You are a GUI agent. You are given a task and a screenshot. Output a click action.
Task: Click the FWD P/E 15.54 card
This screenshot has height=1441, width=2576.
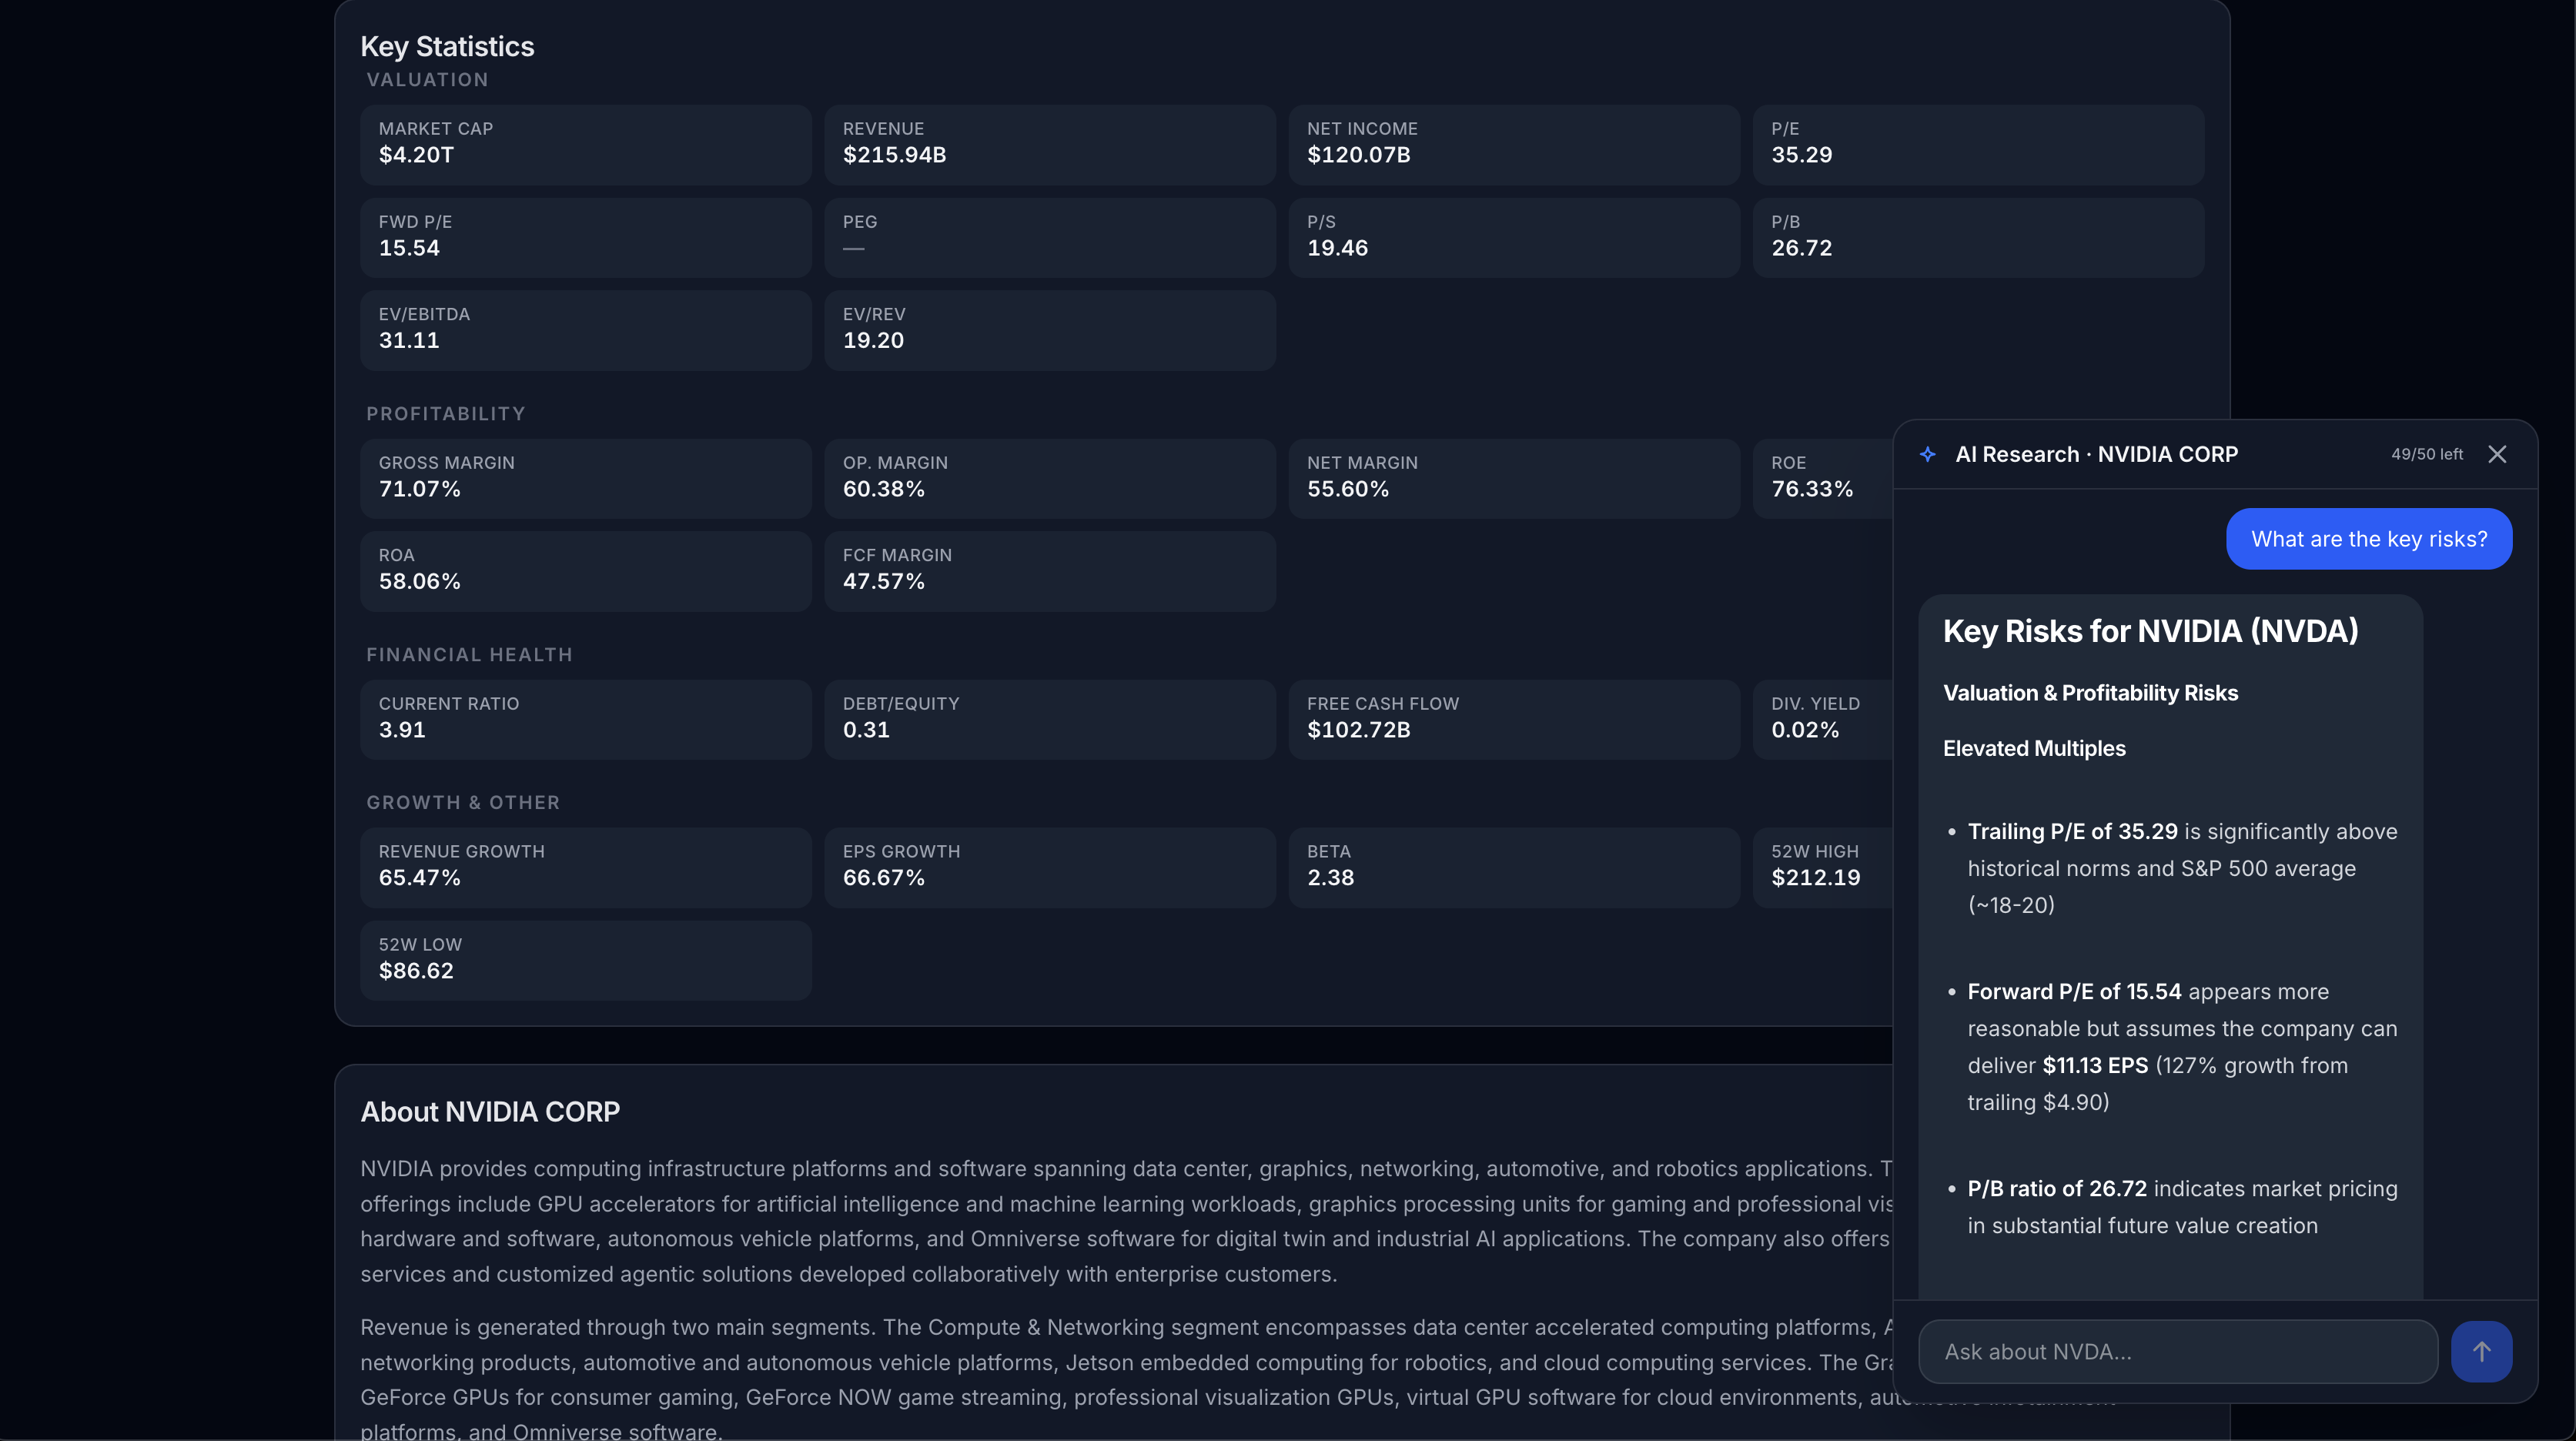586,237
